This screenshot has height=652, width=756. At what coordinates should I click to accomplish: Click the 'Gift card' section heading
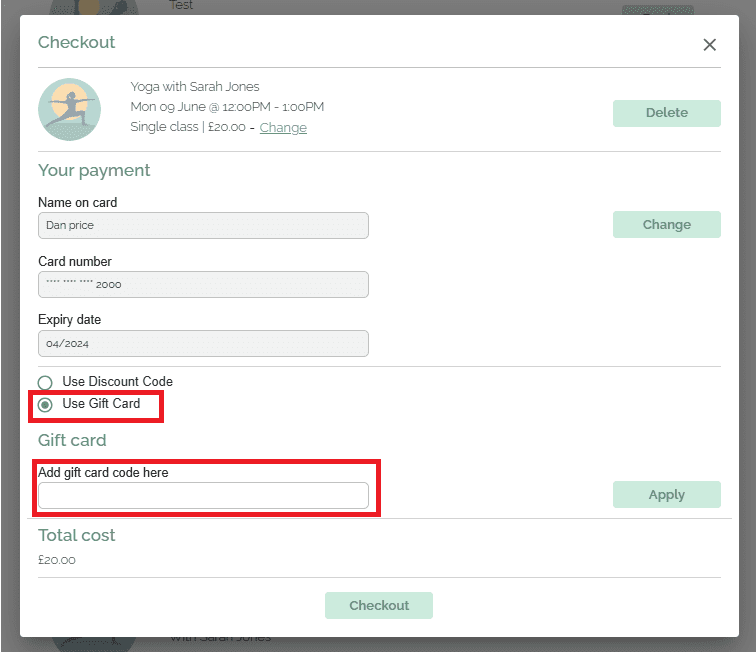[72, 440]
